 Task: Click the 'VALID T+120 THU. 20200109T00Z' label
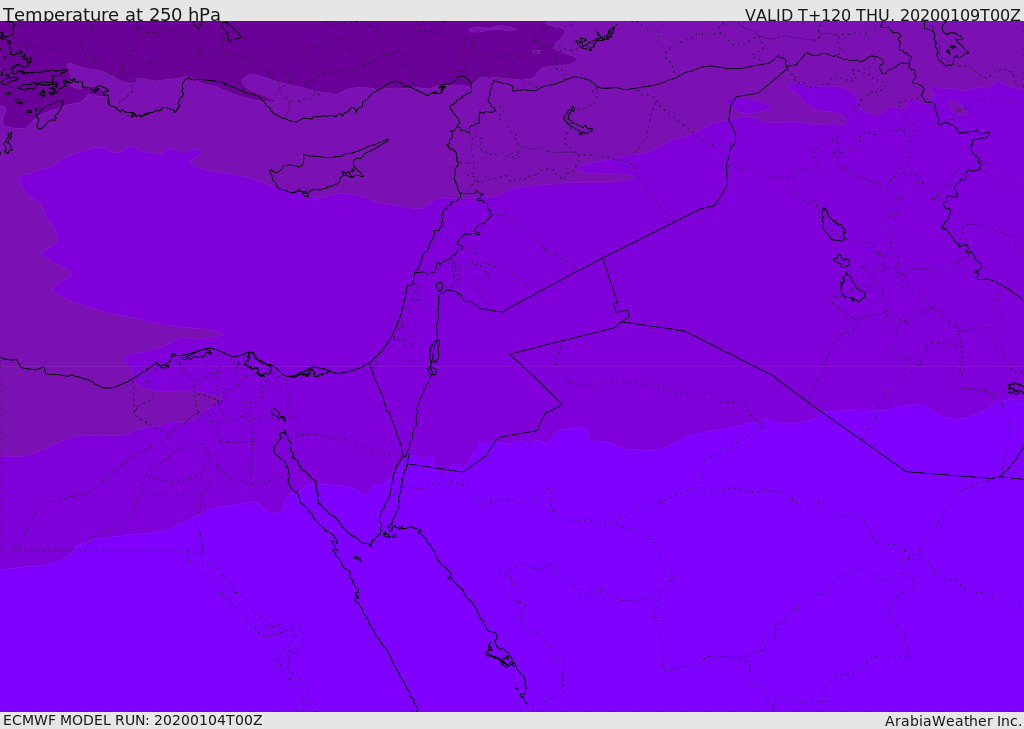click(882, 14)
